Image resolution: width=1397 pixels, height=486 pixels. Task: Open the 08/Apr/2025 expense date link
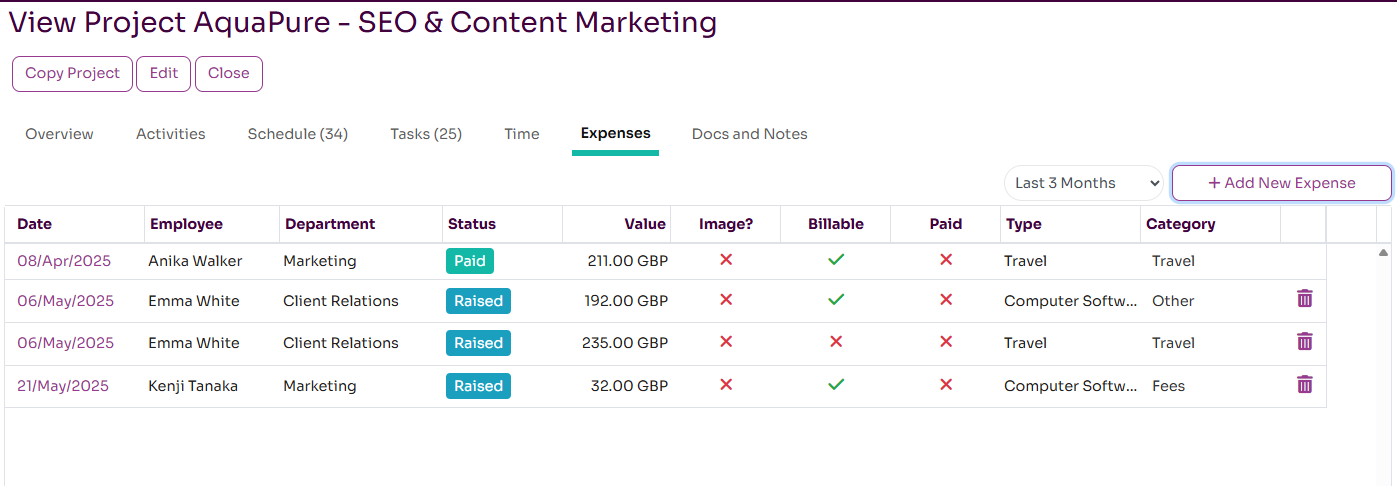pyautogui.click(x=64, y=261)
